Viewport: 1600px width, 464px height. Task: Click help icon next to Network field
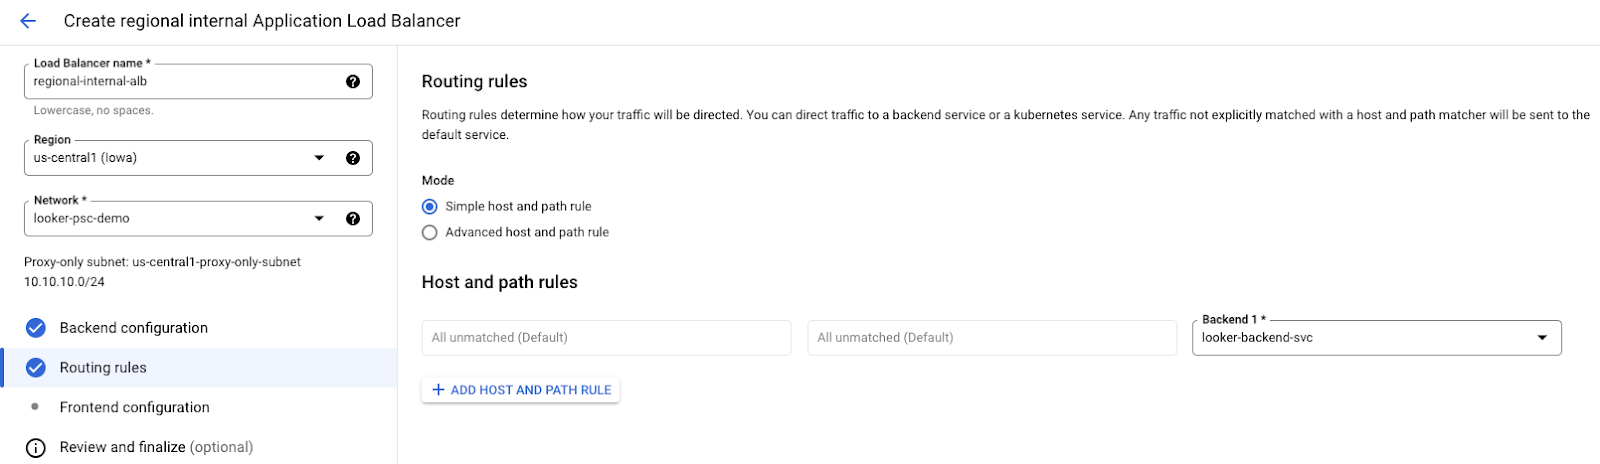pos(353,219)
